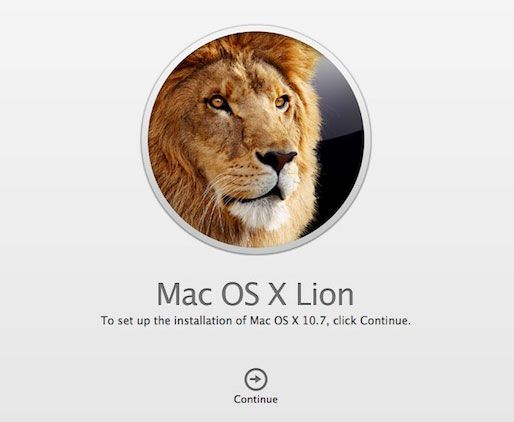Click the word Continue in the instruction sentence
This screenshot has height=422, width=514.
tap(383, 321)
